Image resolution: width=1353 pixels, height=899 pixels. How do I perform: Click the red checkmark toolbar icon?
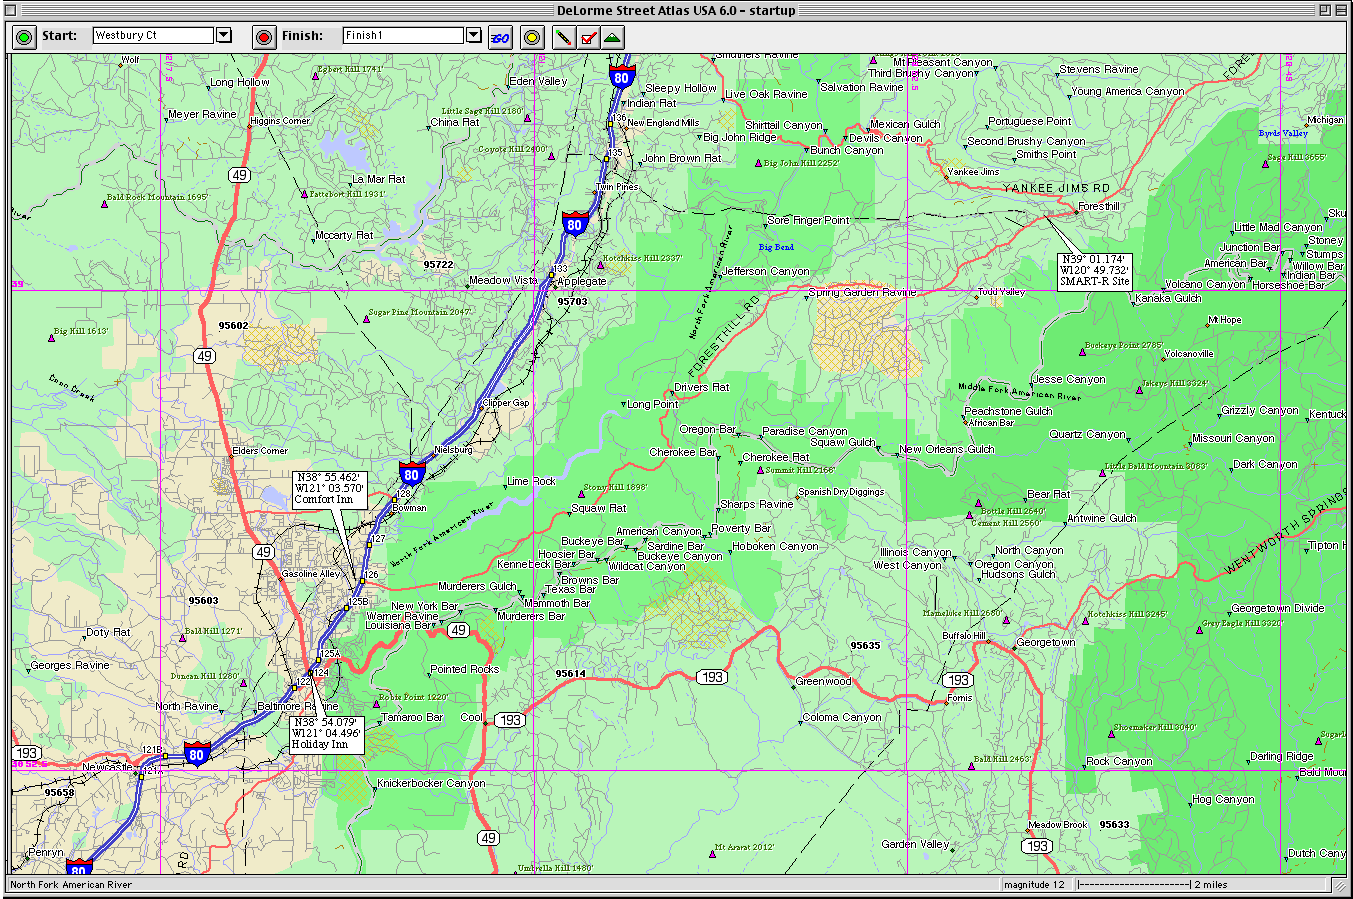click(x=588, y=37)
